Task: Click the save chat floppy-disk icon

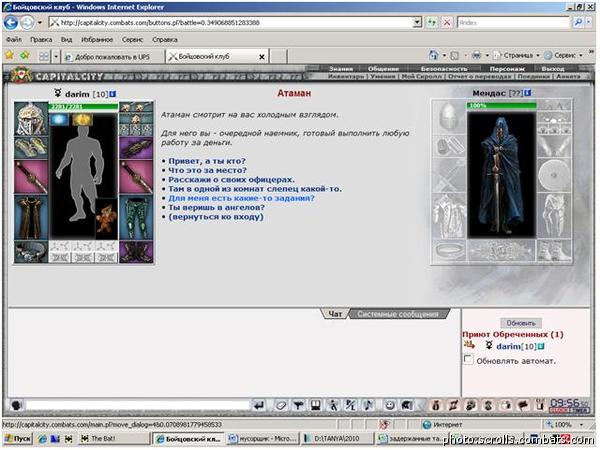Action: point(316,405)
